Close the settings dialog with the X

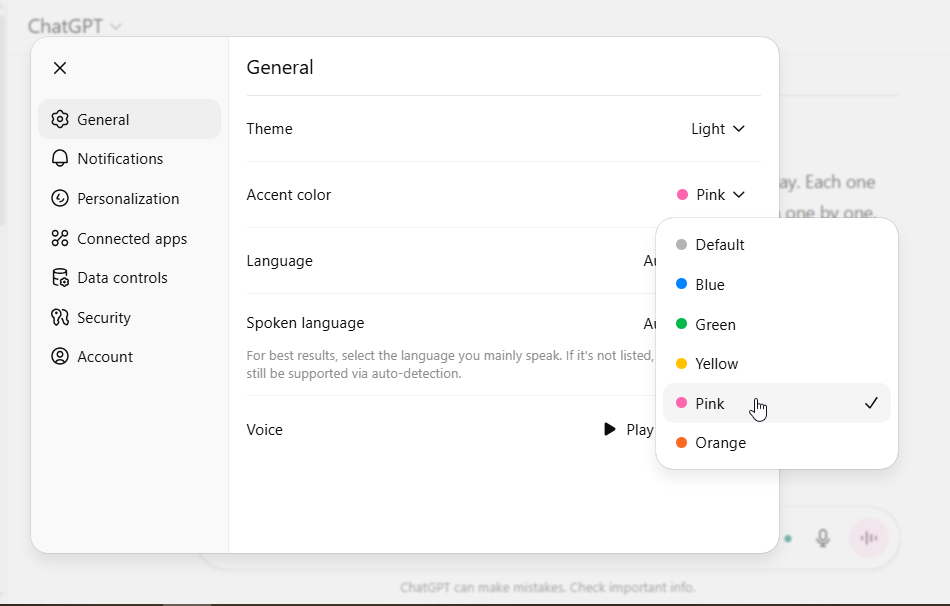point(60,68)
